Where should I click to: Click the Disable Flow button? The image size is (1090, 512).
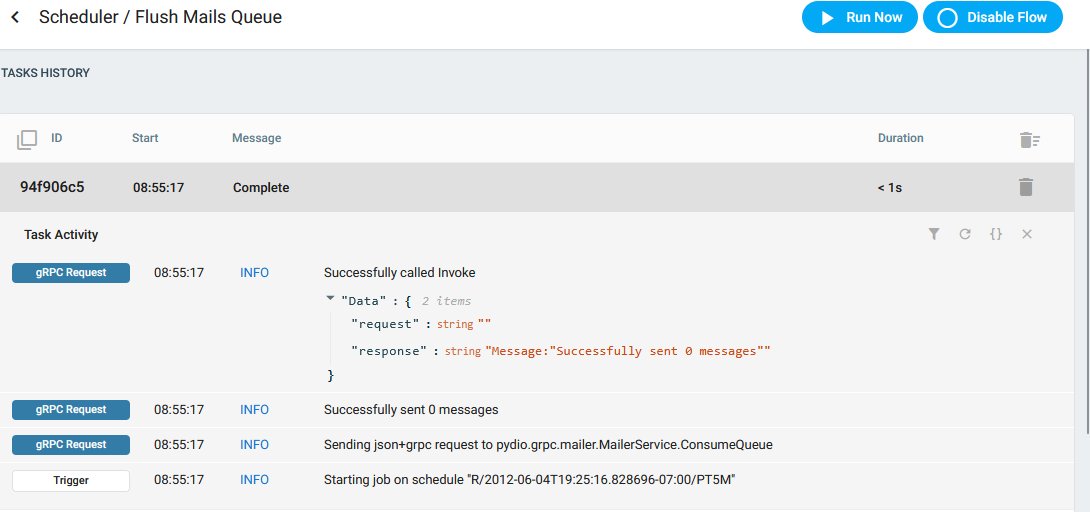pos(993,17)
